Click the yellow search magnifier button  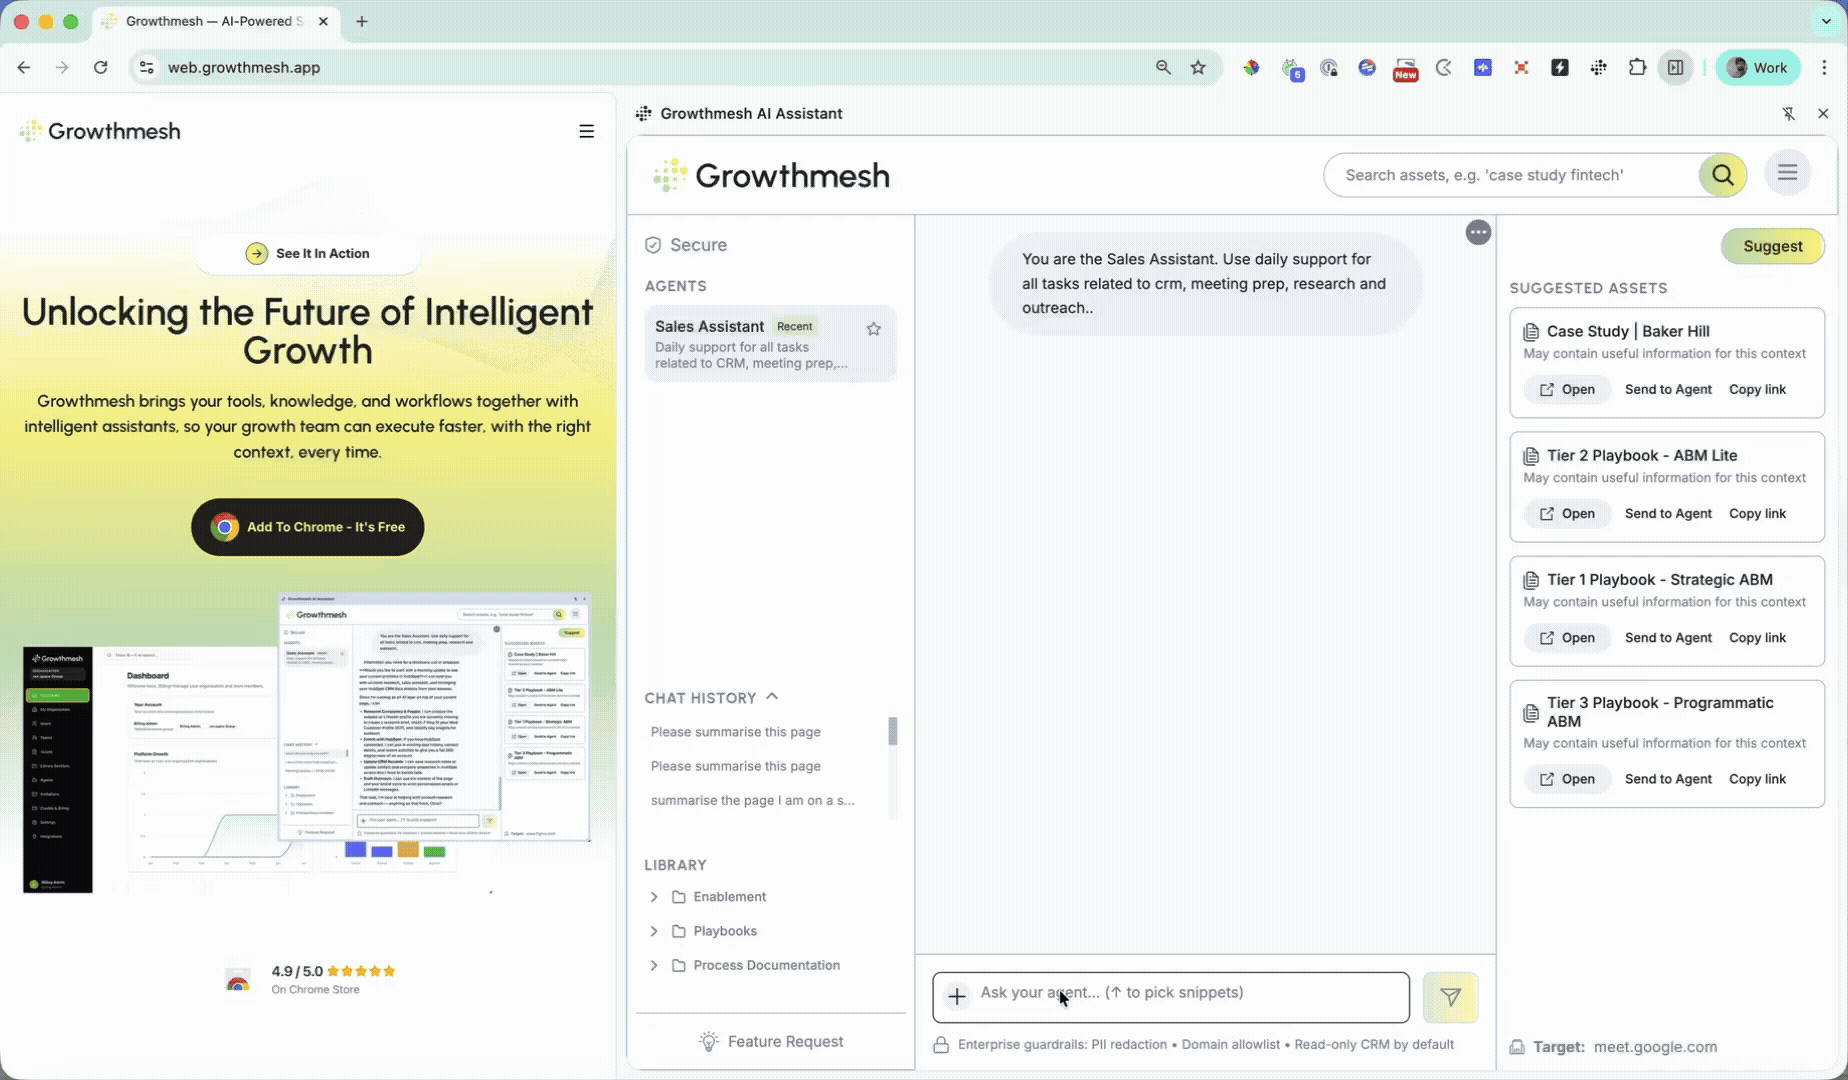click(x=1722, y=175)
